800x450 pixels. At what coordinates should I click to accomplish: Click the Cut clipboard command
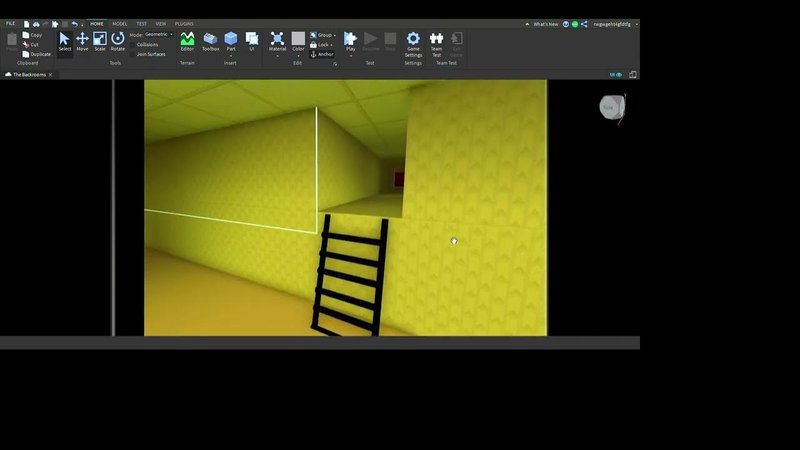pyautogui.click(x=31, y=44)
